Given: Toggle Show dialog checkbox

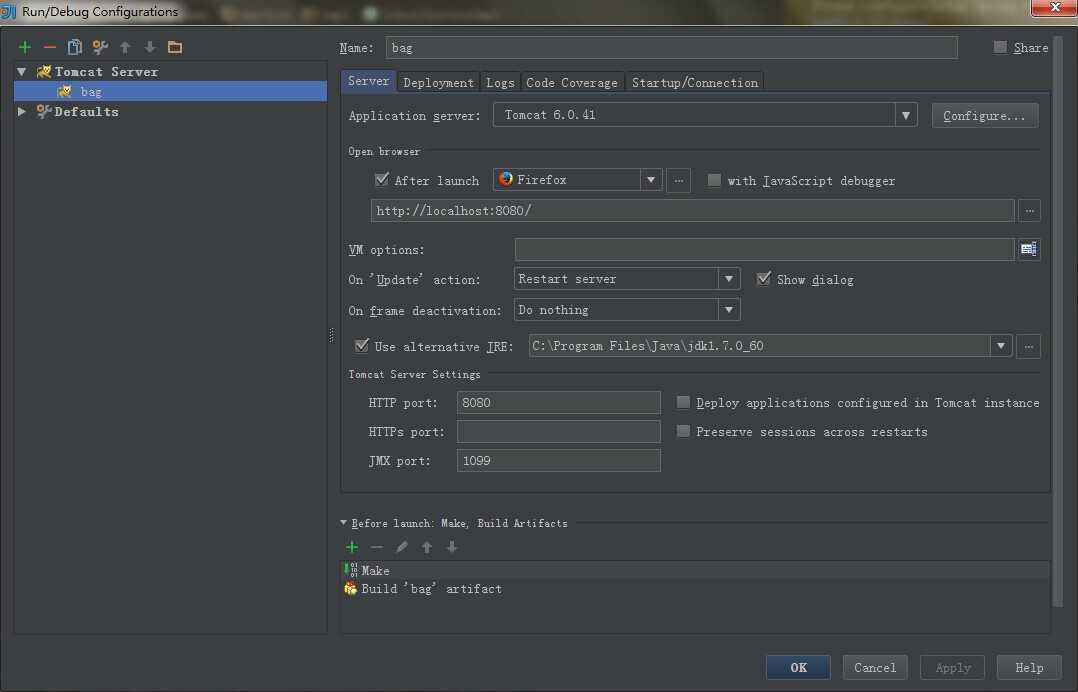Looking at the screenshot, I should tap(763, 278).
